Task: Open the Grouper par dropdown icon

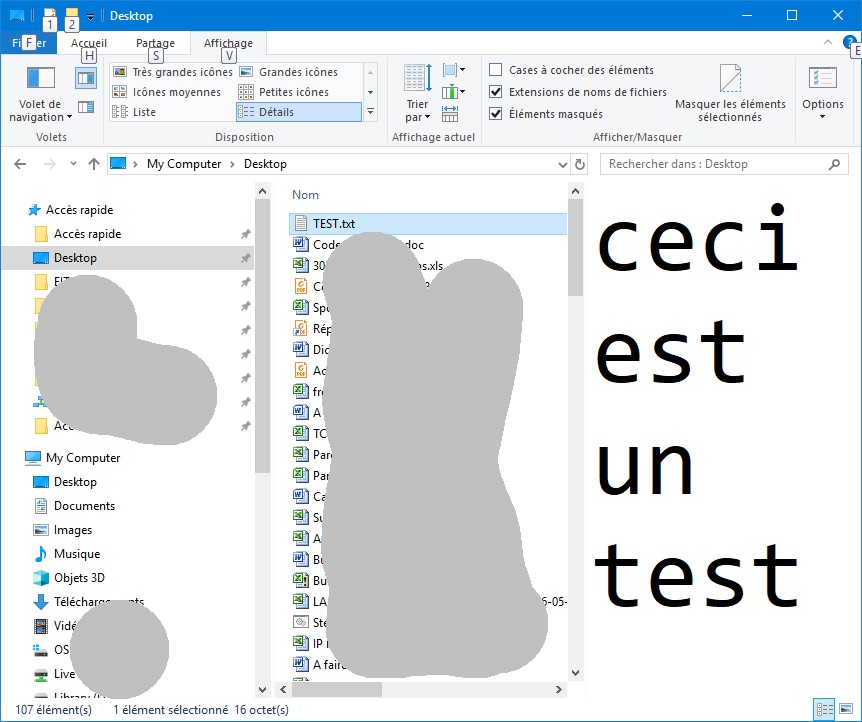Action: point(454,70)
